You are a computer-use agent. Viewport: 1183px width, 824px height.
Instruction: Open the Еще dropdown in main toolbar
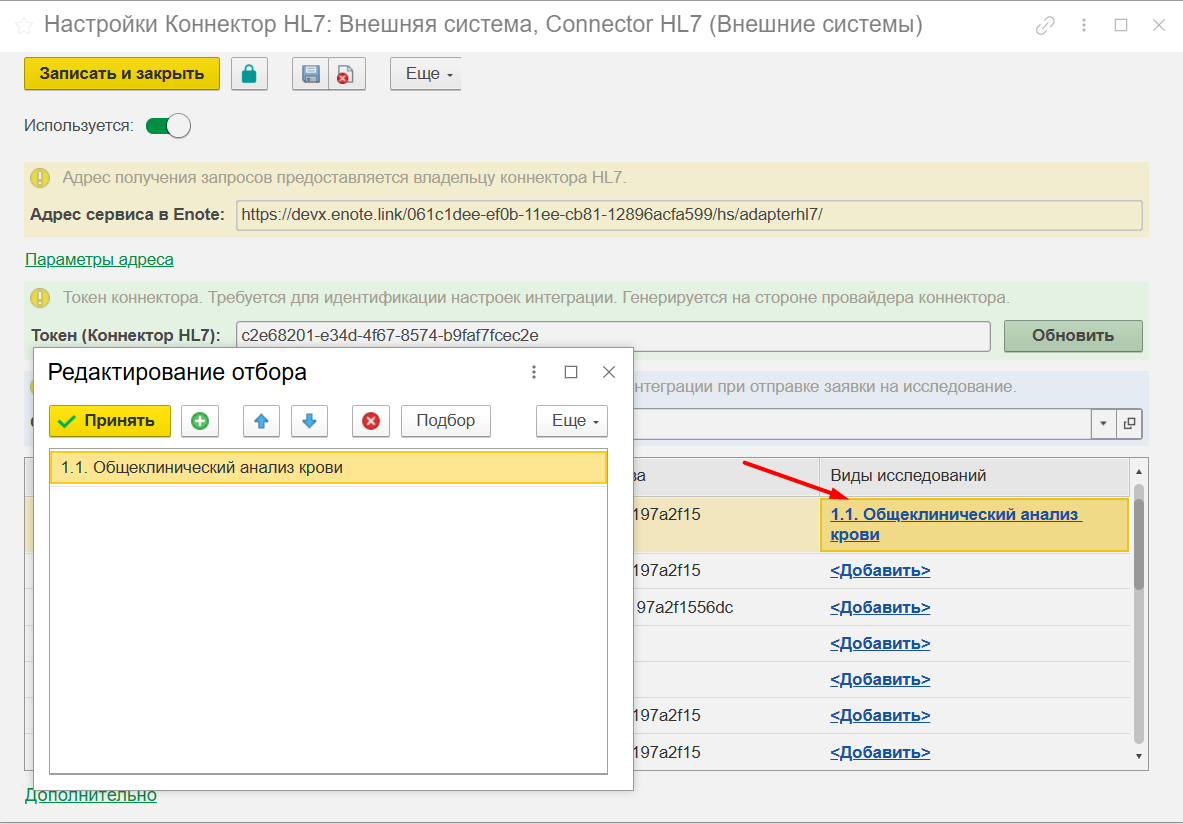[x=425, y=74]
